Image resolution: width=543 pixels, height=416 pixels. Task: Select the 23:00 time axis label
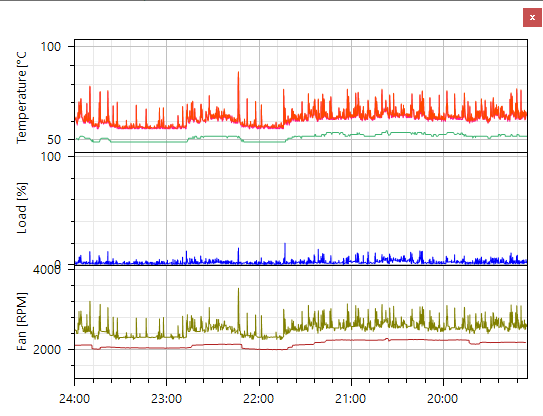166,399
